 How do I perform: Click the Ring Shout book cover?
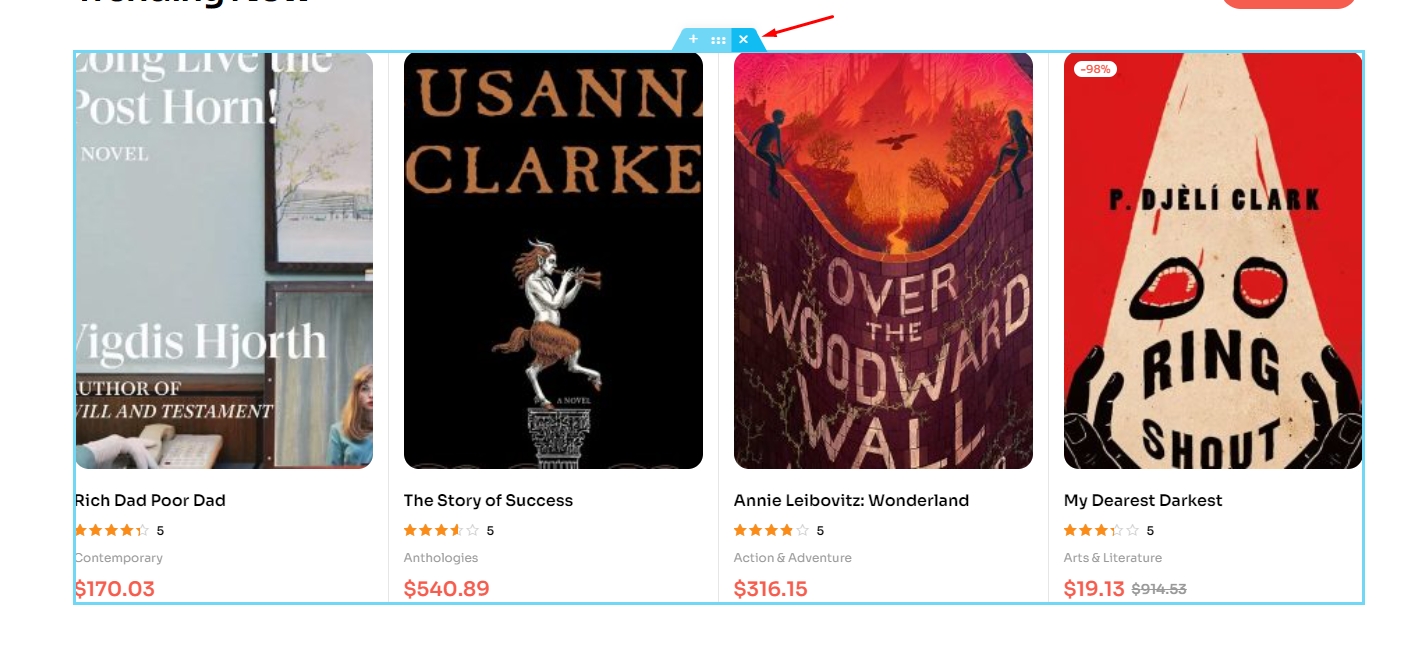tap(1213, 260)
